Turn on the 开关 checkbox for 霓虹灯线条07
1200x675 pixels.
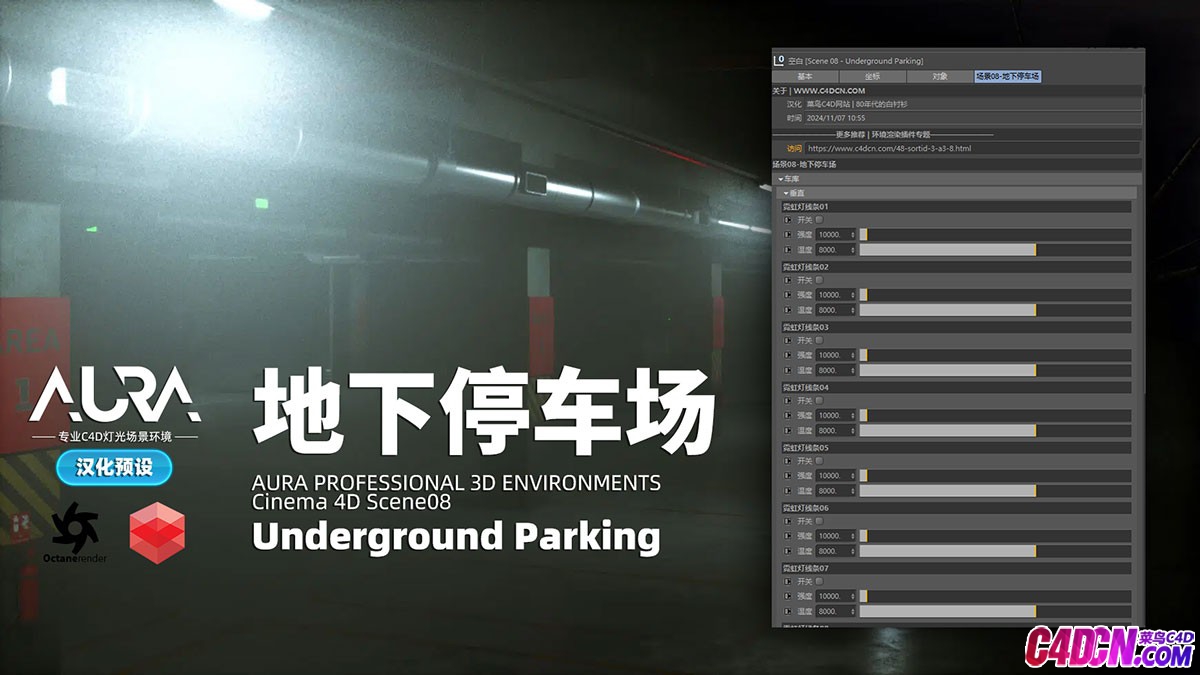pos(820,581)
